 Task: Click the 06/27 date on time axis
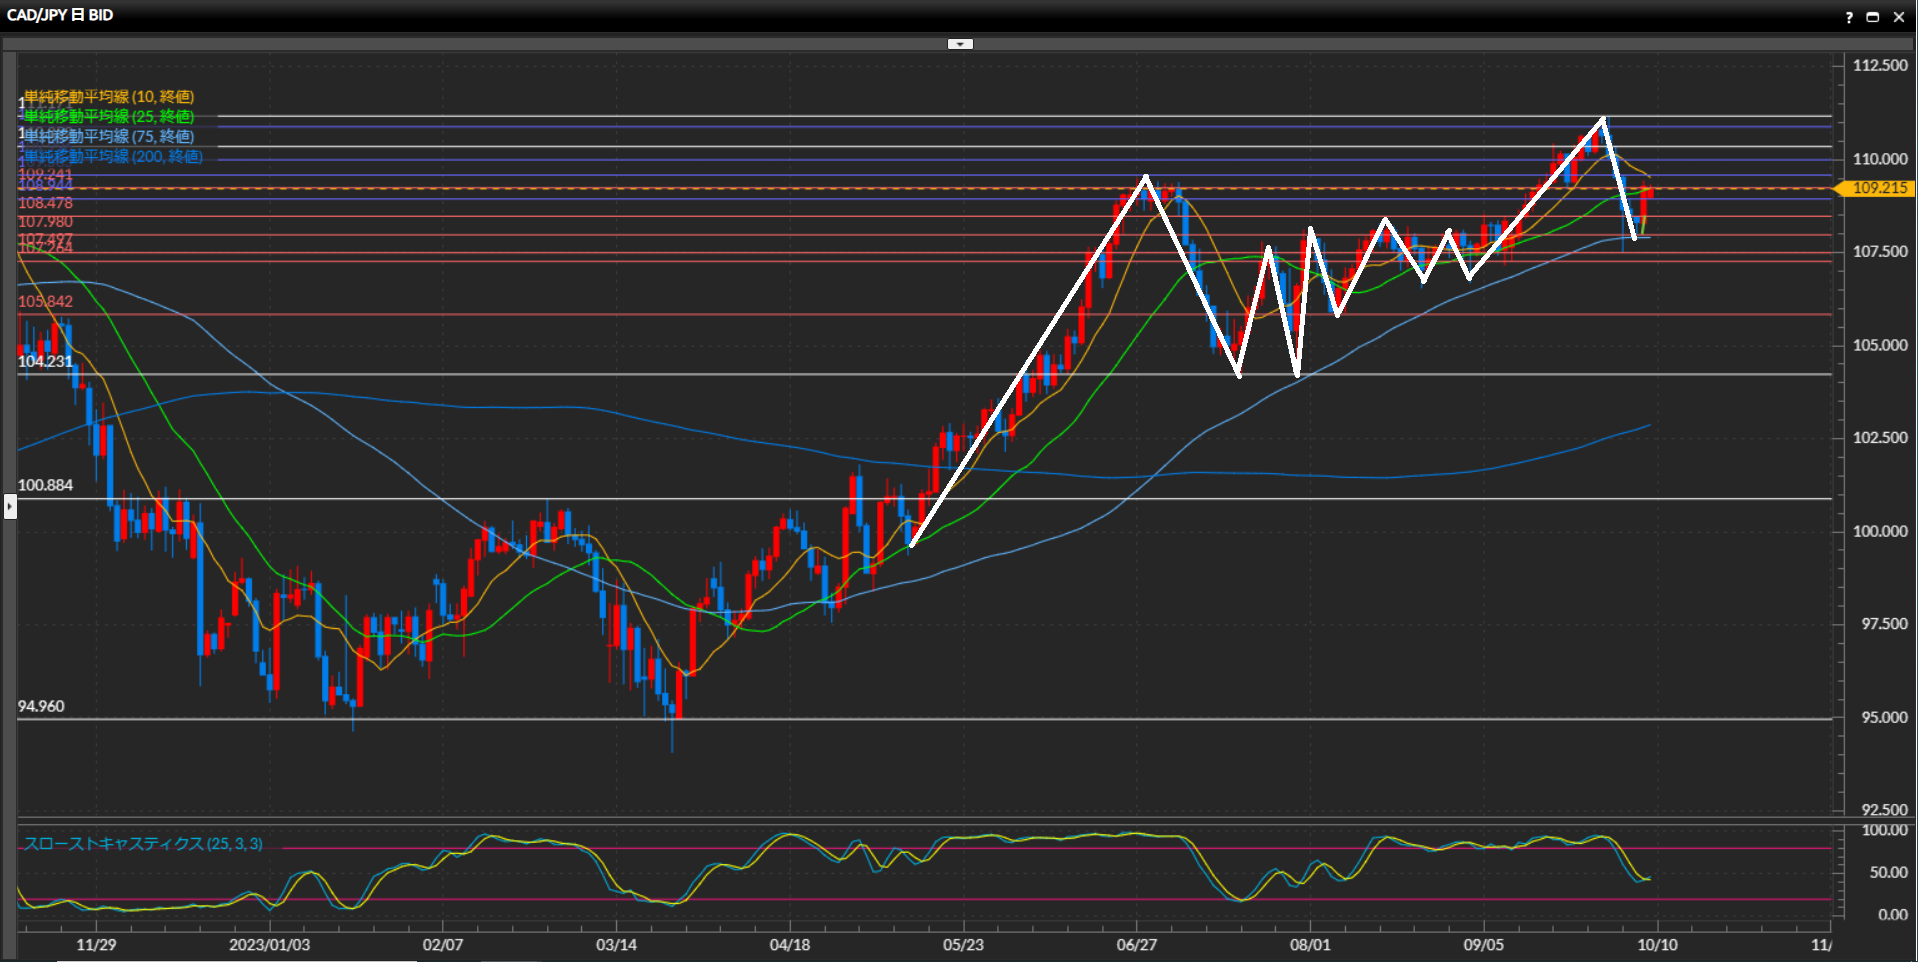1136,945
